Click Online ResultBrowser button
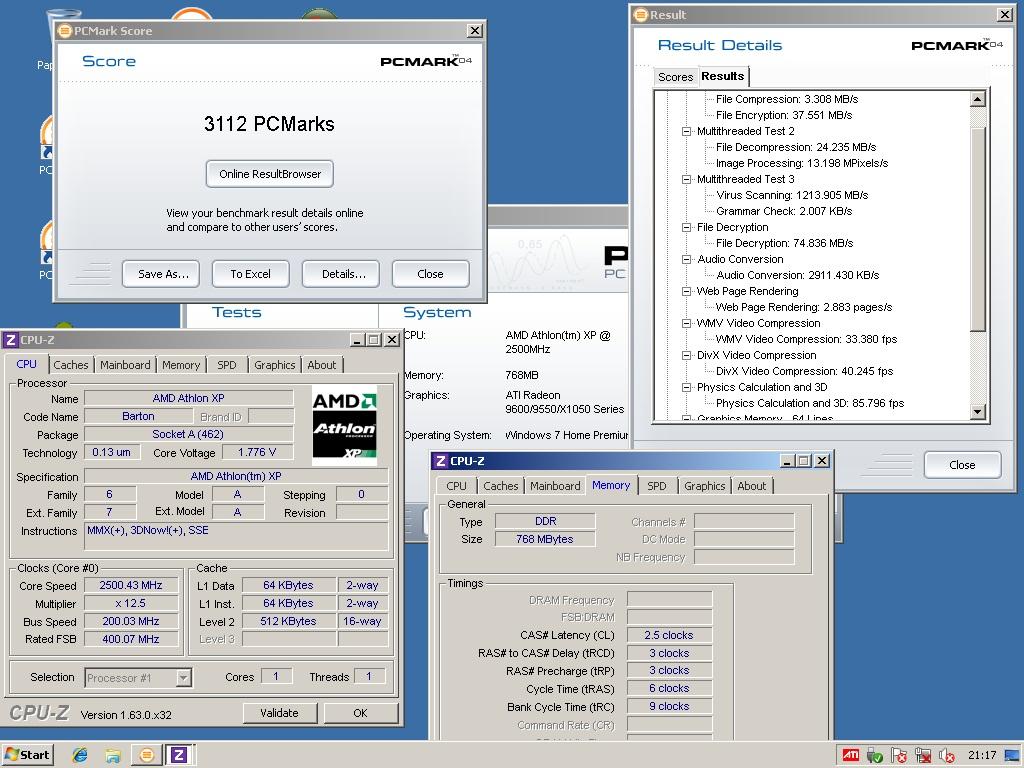This screenshot has height=768, width=1024. (270, 174)
